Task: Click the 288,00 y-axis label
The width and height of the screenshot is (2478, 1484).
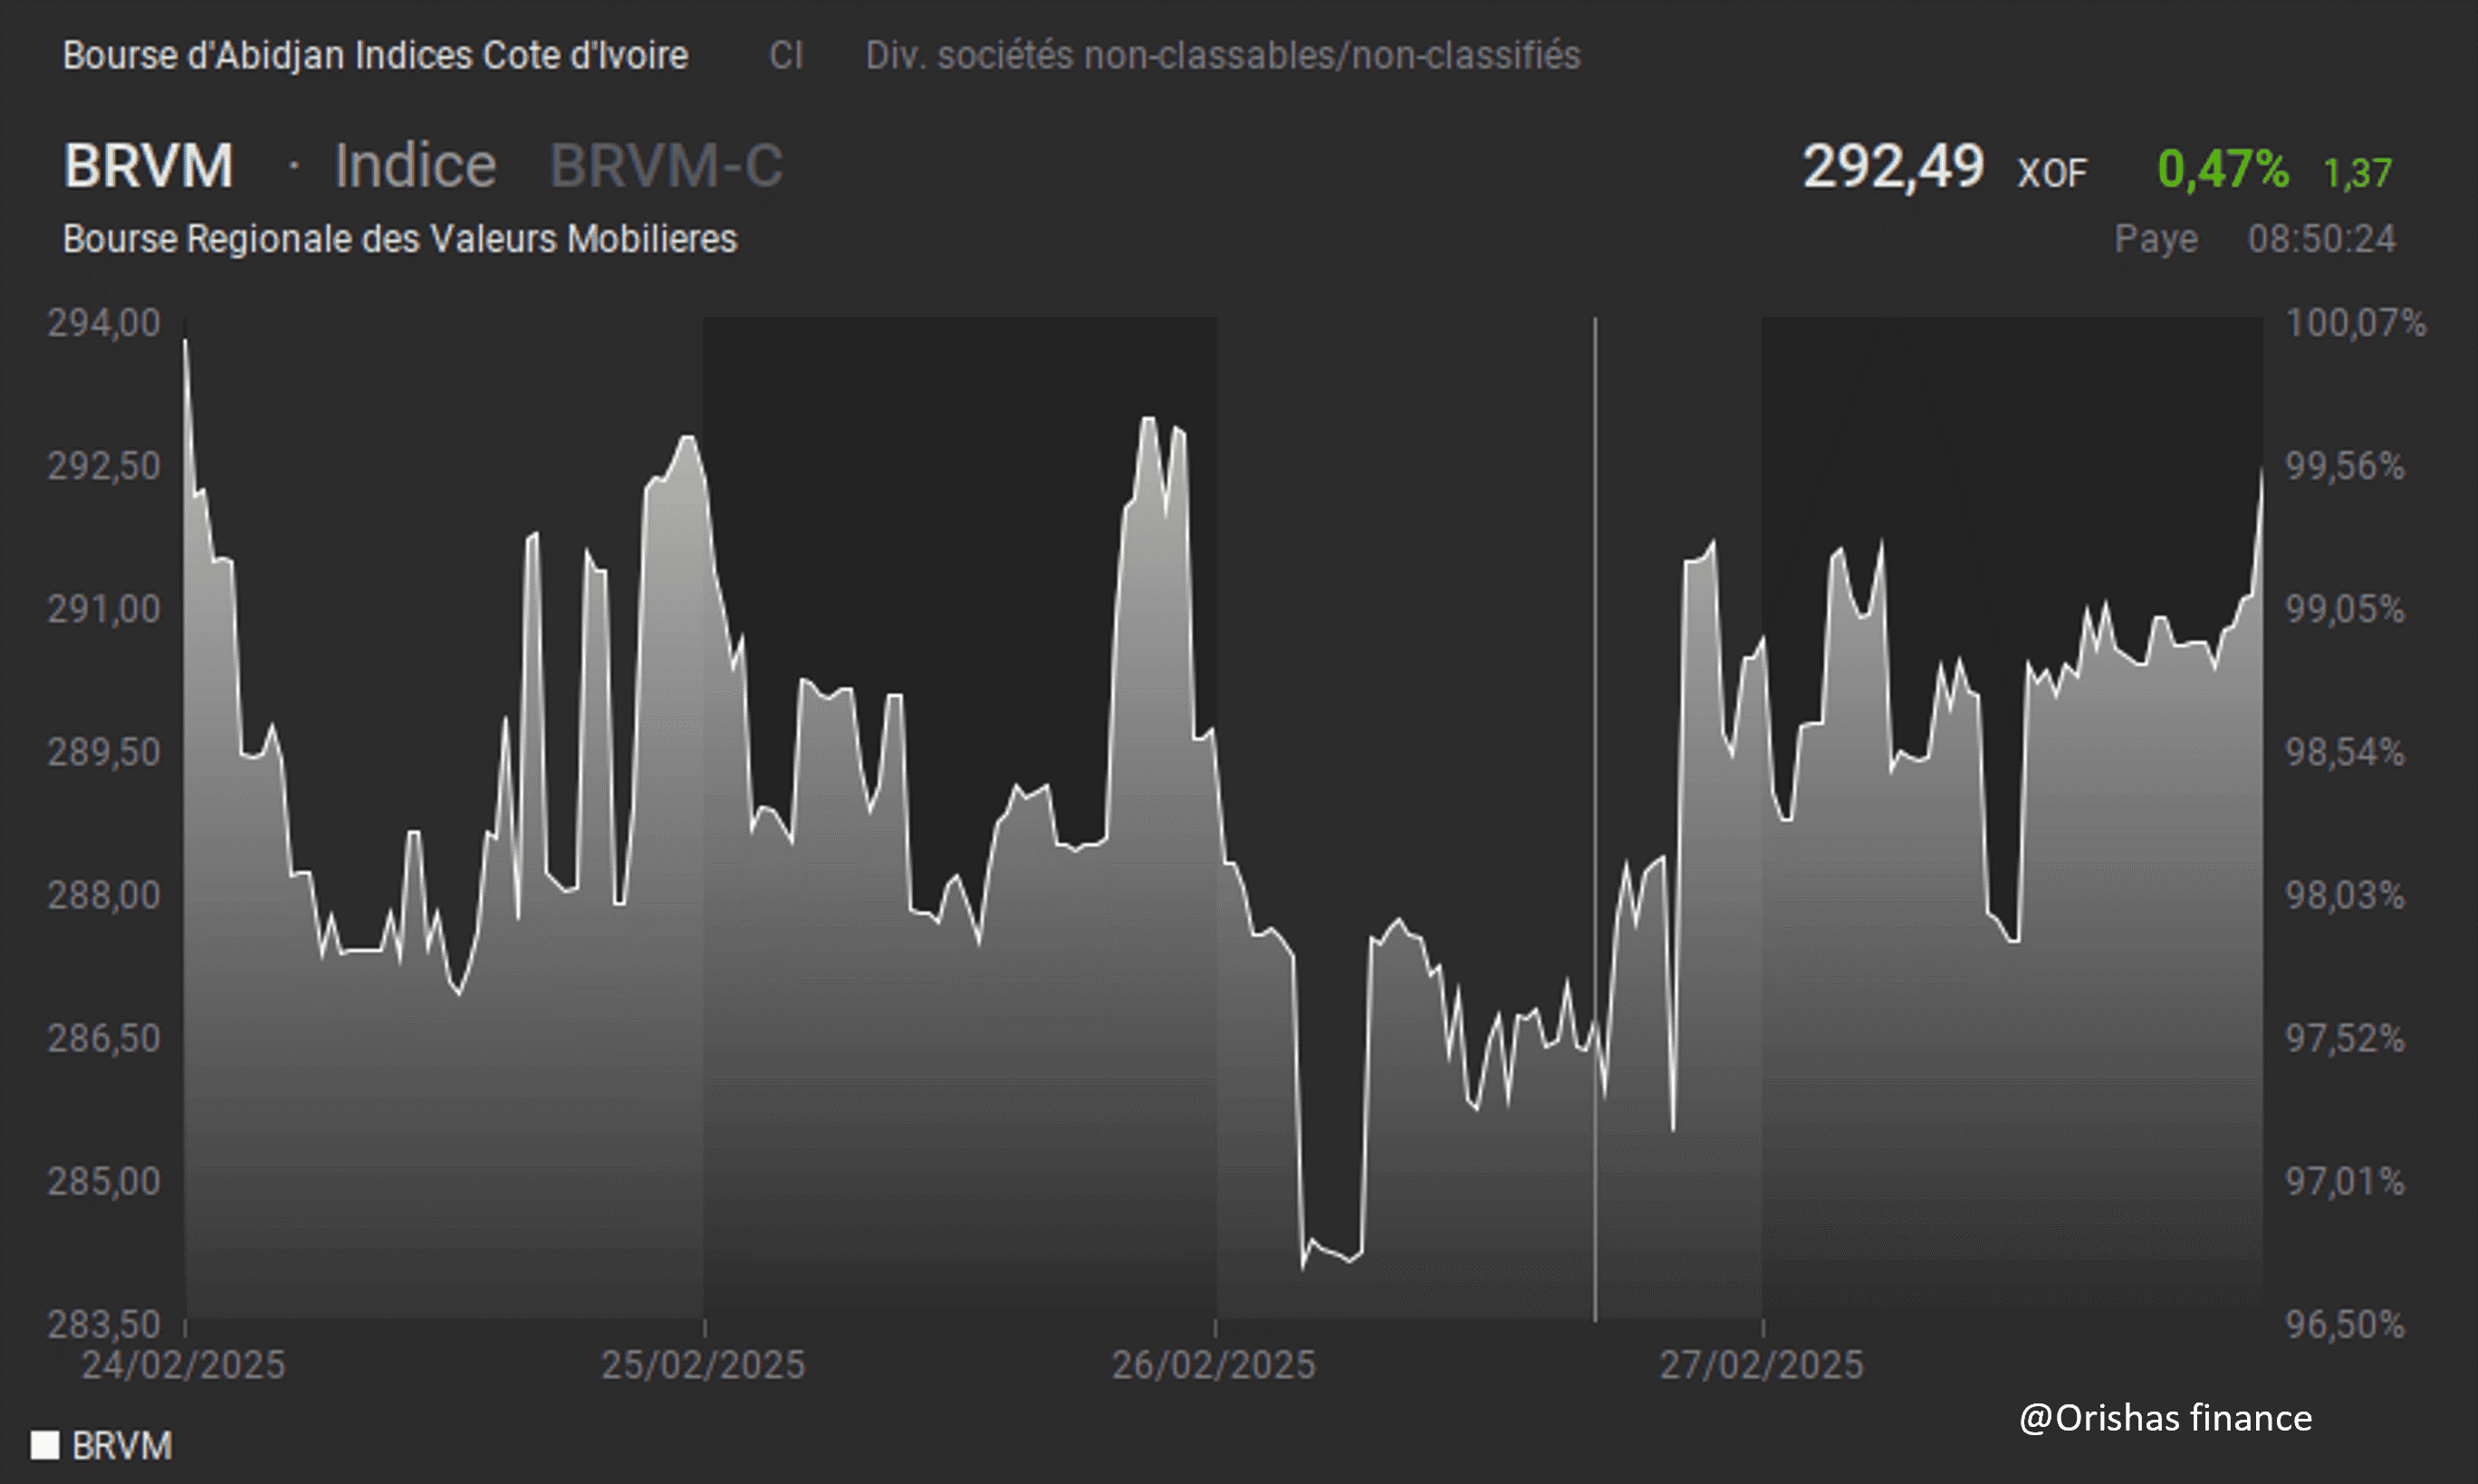Action: [x=104, y=895]
